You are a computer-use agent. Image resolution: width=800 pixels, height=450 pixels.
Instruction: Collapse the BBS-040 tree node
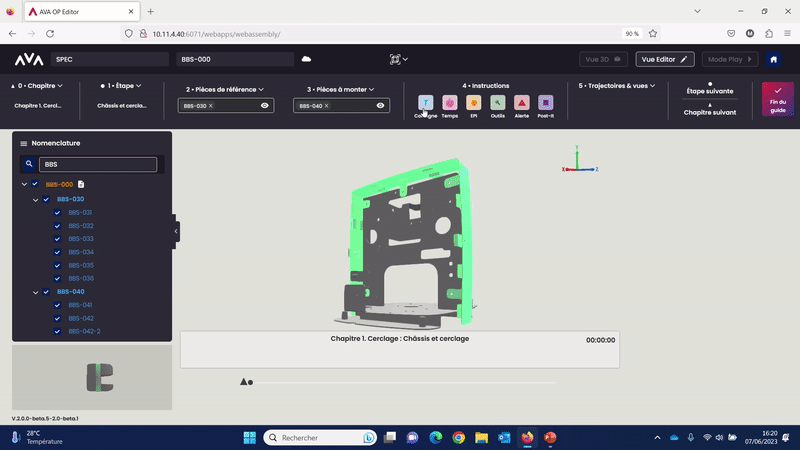[x=35, y=292]
